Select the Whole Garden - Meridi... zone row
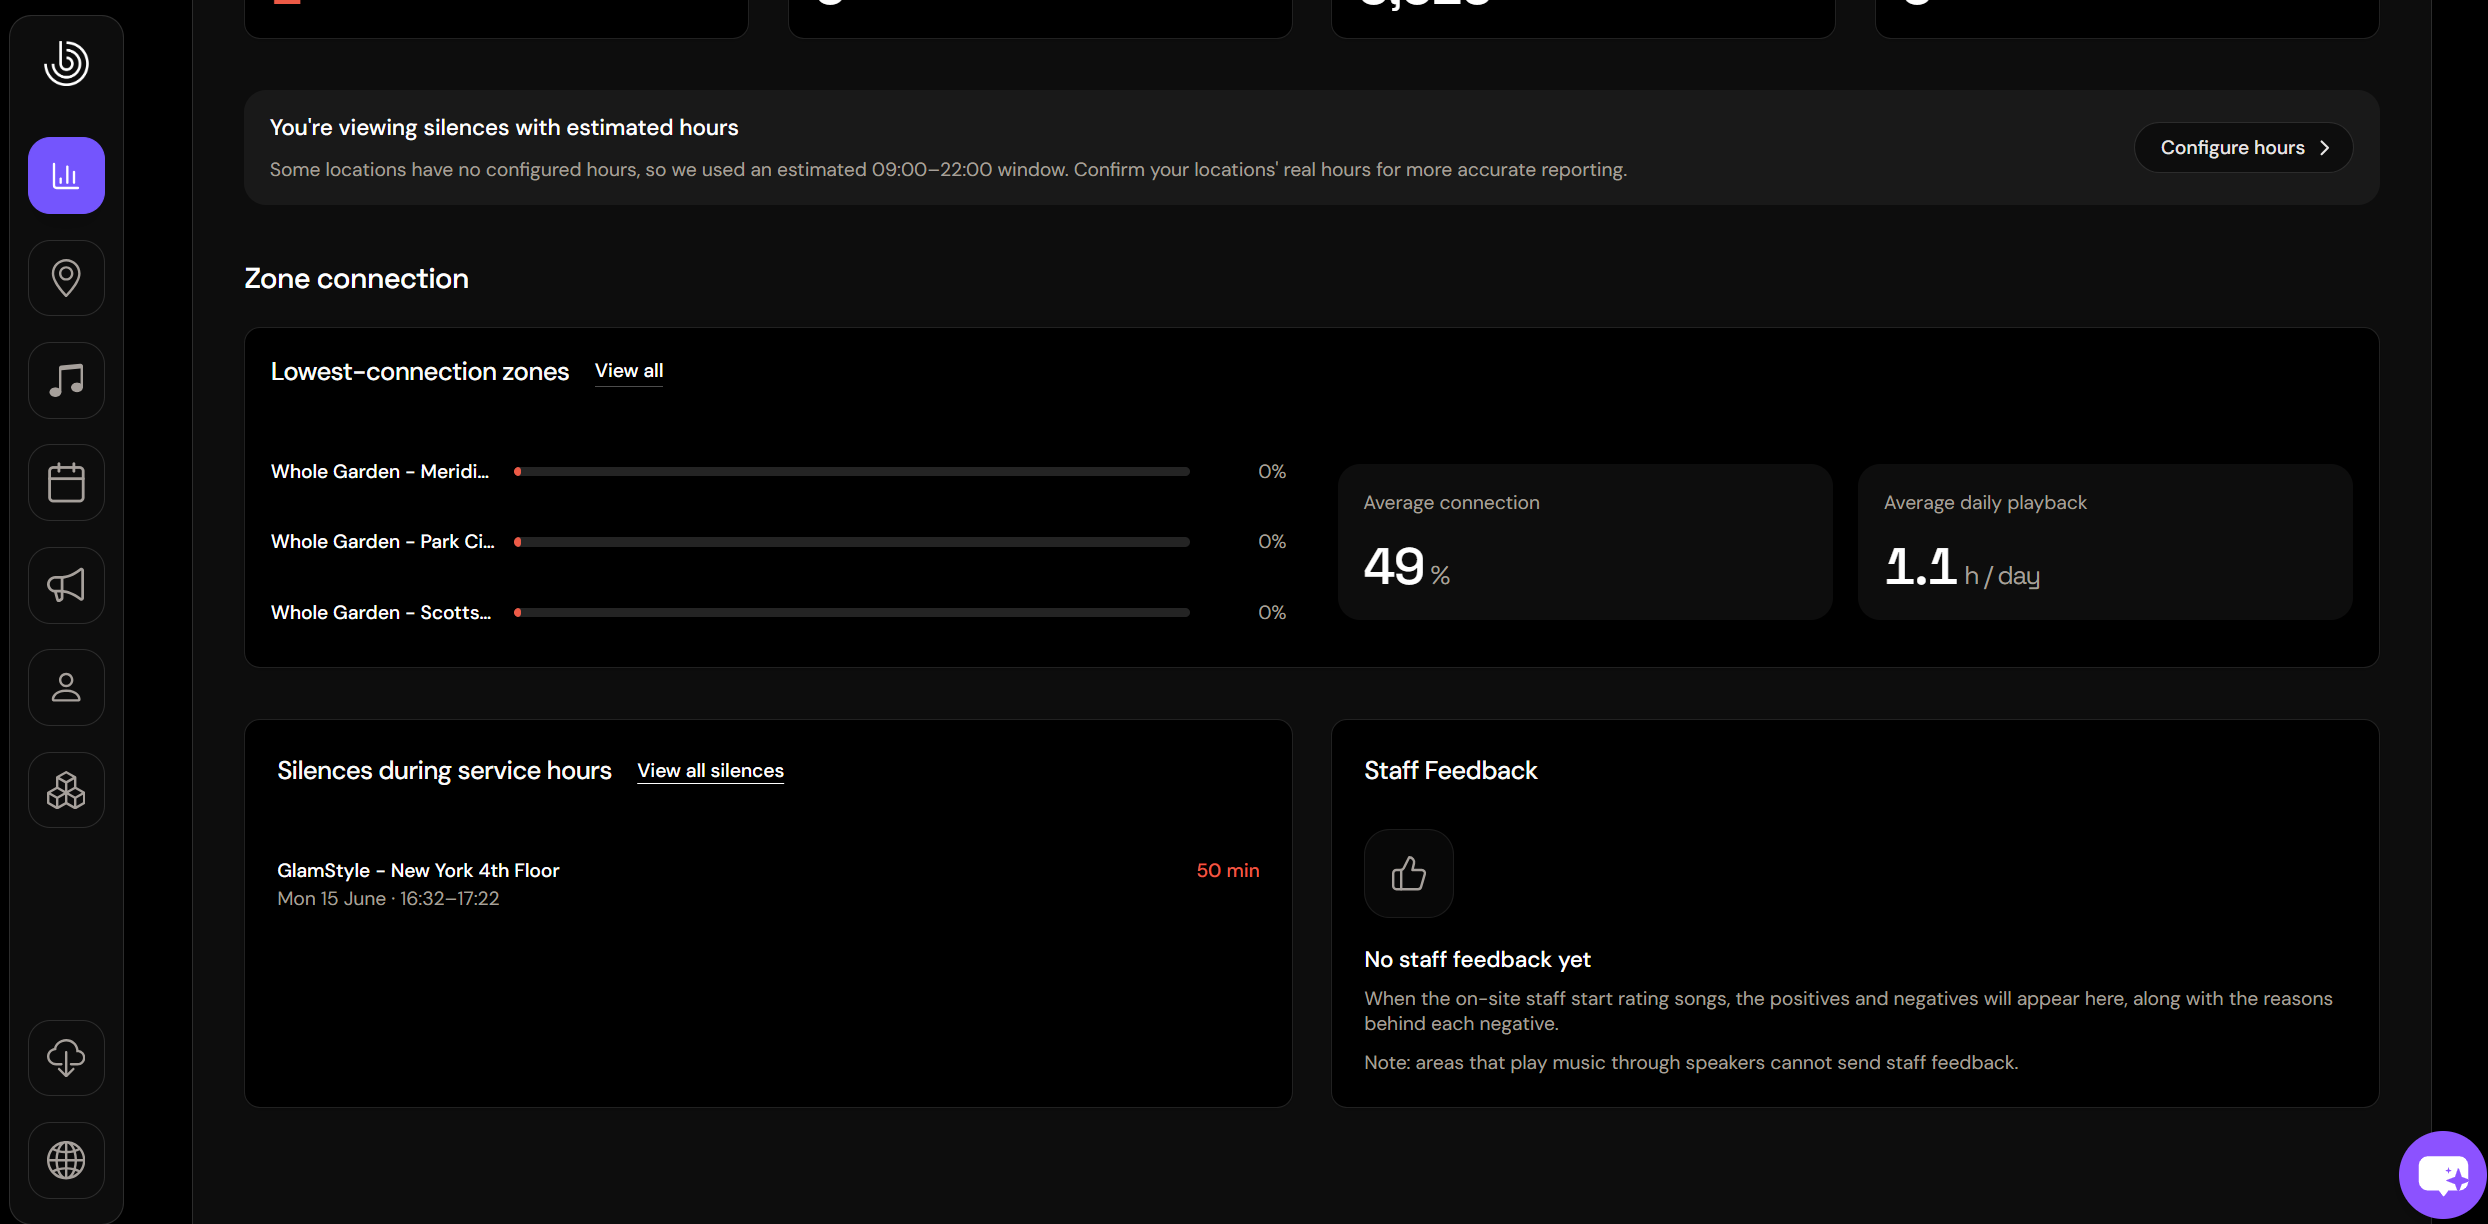 click(x=778, y=471)
